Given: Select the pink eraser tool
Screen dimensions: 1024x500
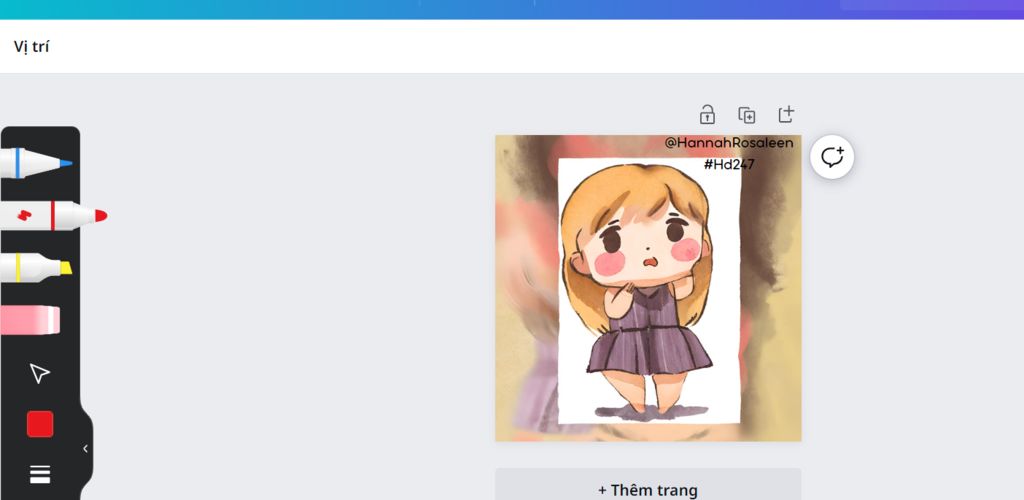Looking at the screenshot, I should [x=30, y=320].
